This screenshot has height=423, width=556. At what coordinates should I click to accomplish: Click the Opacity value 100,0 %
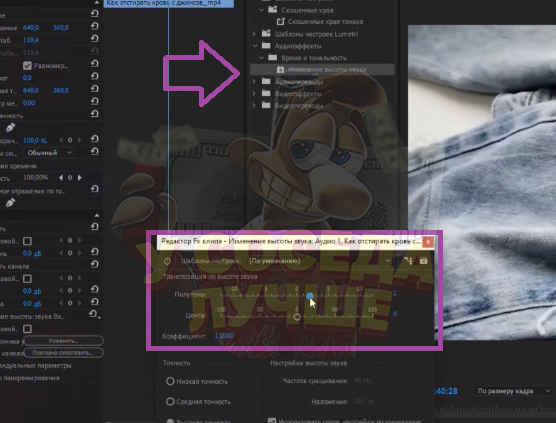click(x=35, y=140)
